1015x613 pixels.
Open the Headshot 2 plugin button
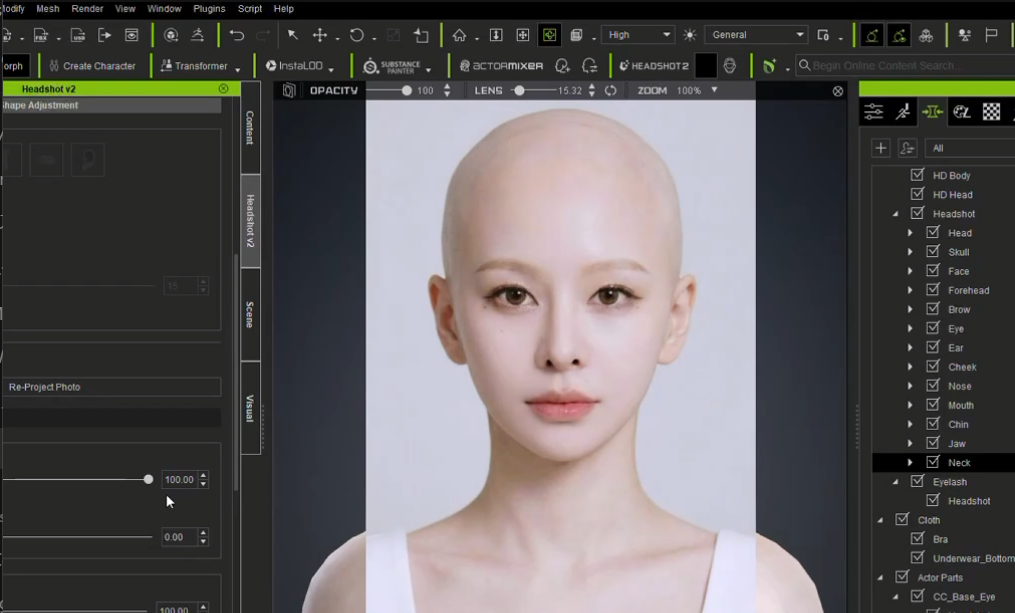[654, 66]
